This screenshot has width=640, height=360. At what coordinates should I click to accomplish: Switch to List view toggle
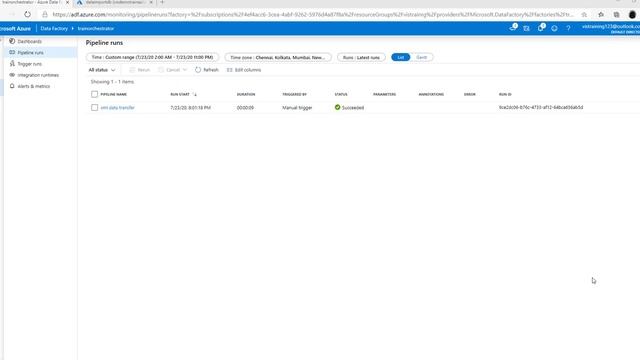(x=400, y=57)
